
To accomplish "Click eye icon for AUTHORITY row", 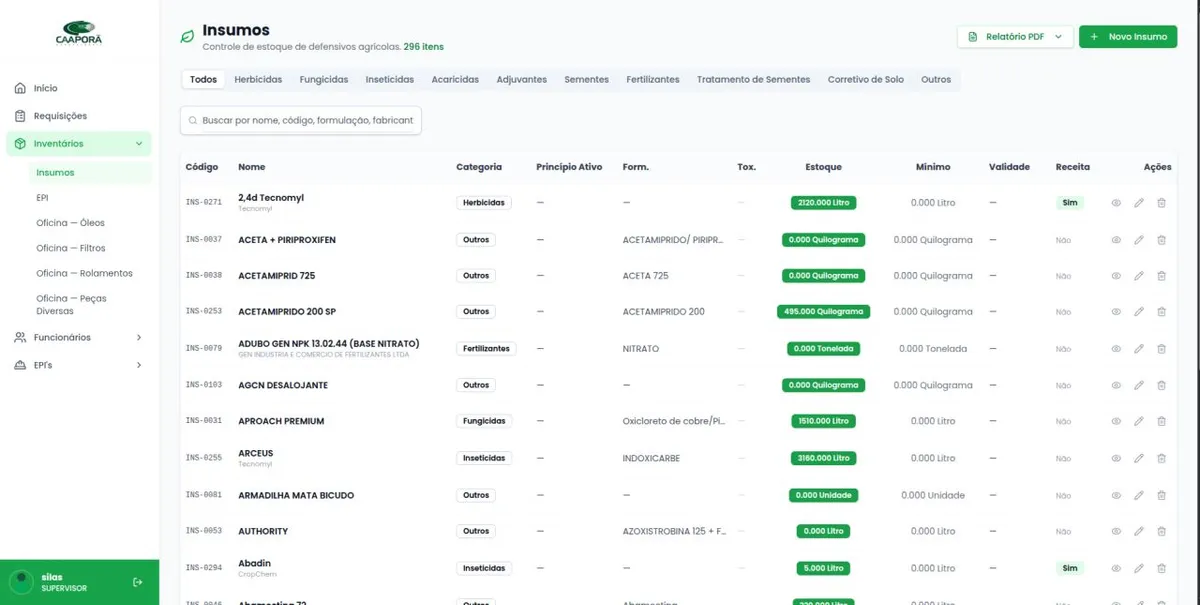I will click(1116, 531).
